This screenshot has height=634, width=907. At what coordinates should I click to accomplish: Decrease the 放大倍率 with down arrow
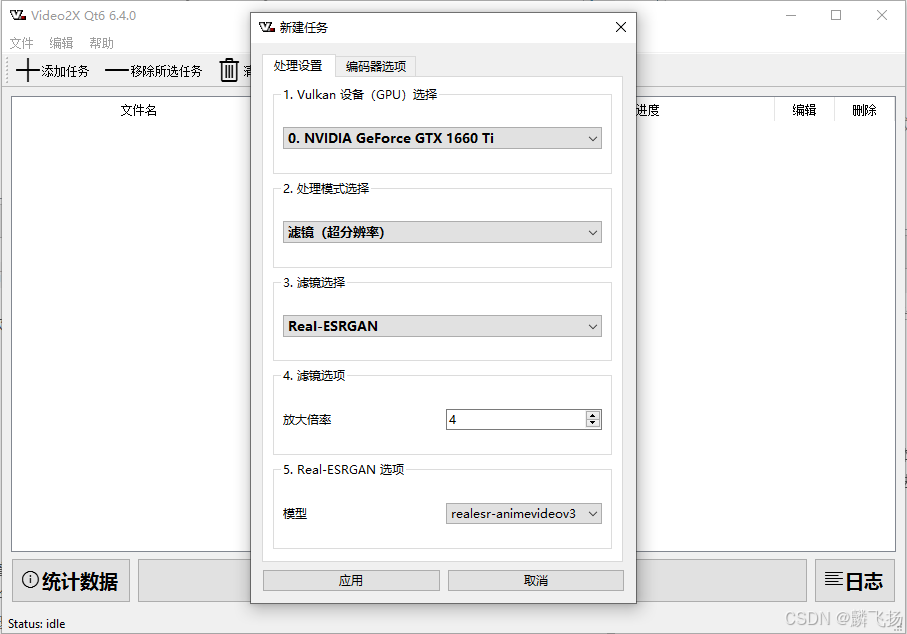(592, 423)
